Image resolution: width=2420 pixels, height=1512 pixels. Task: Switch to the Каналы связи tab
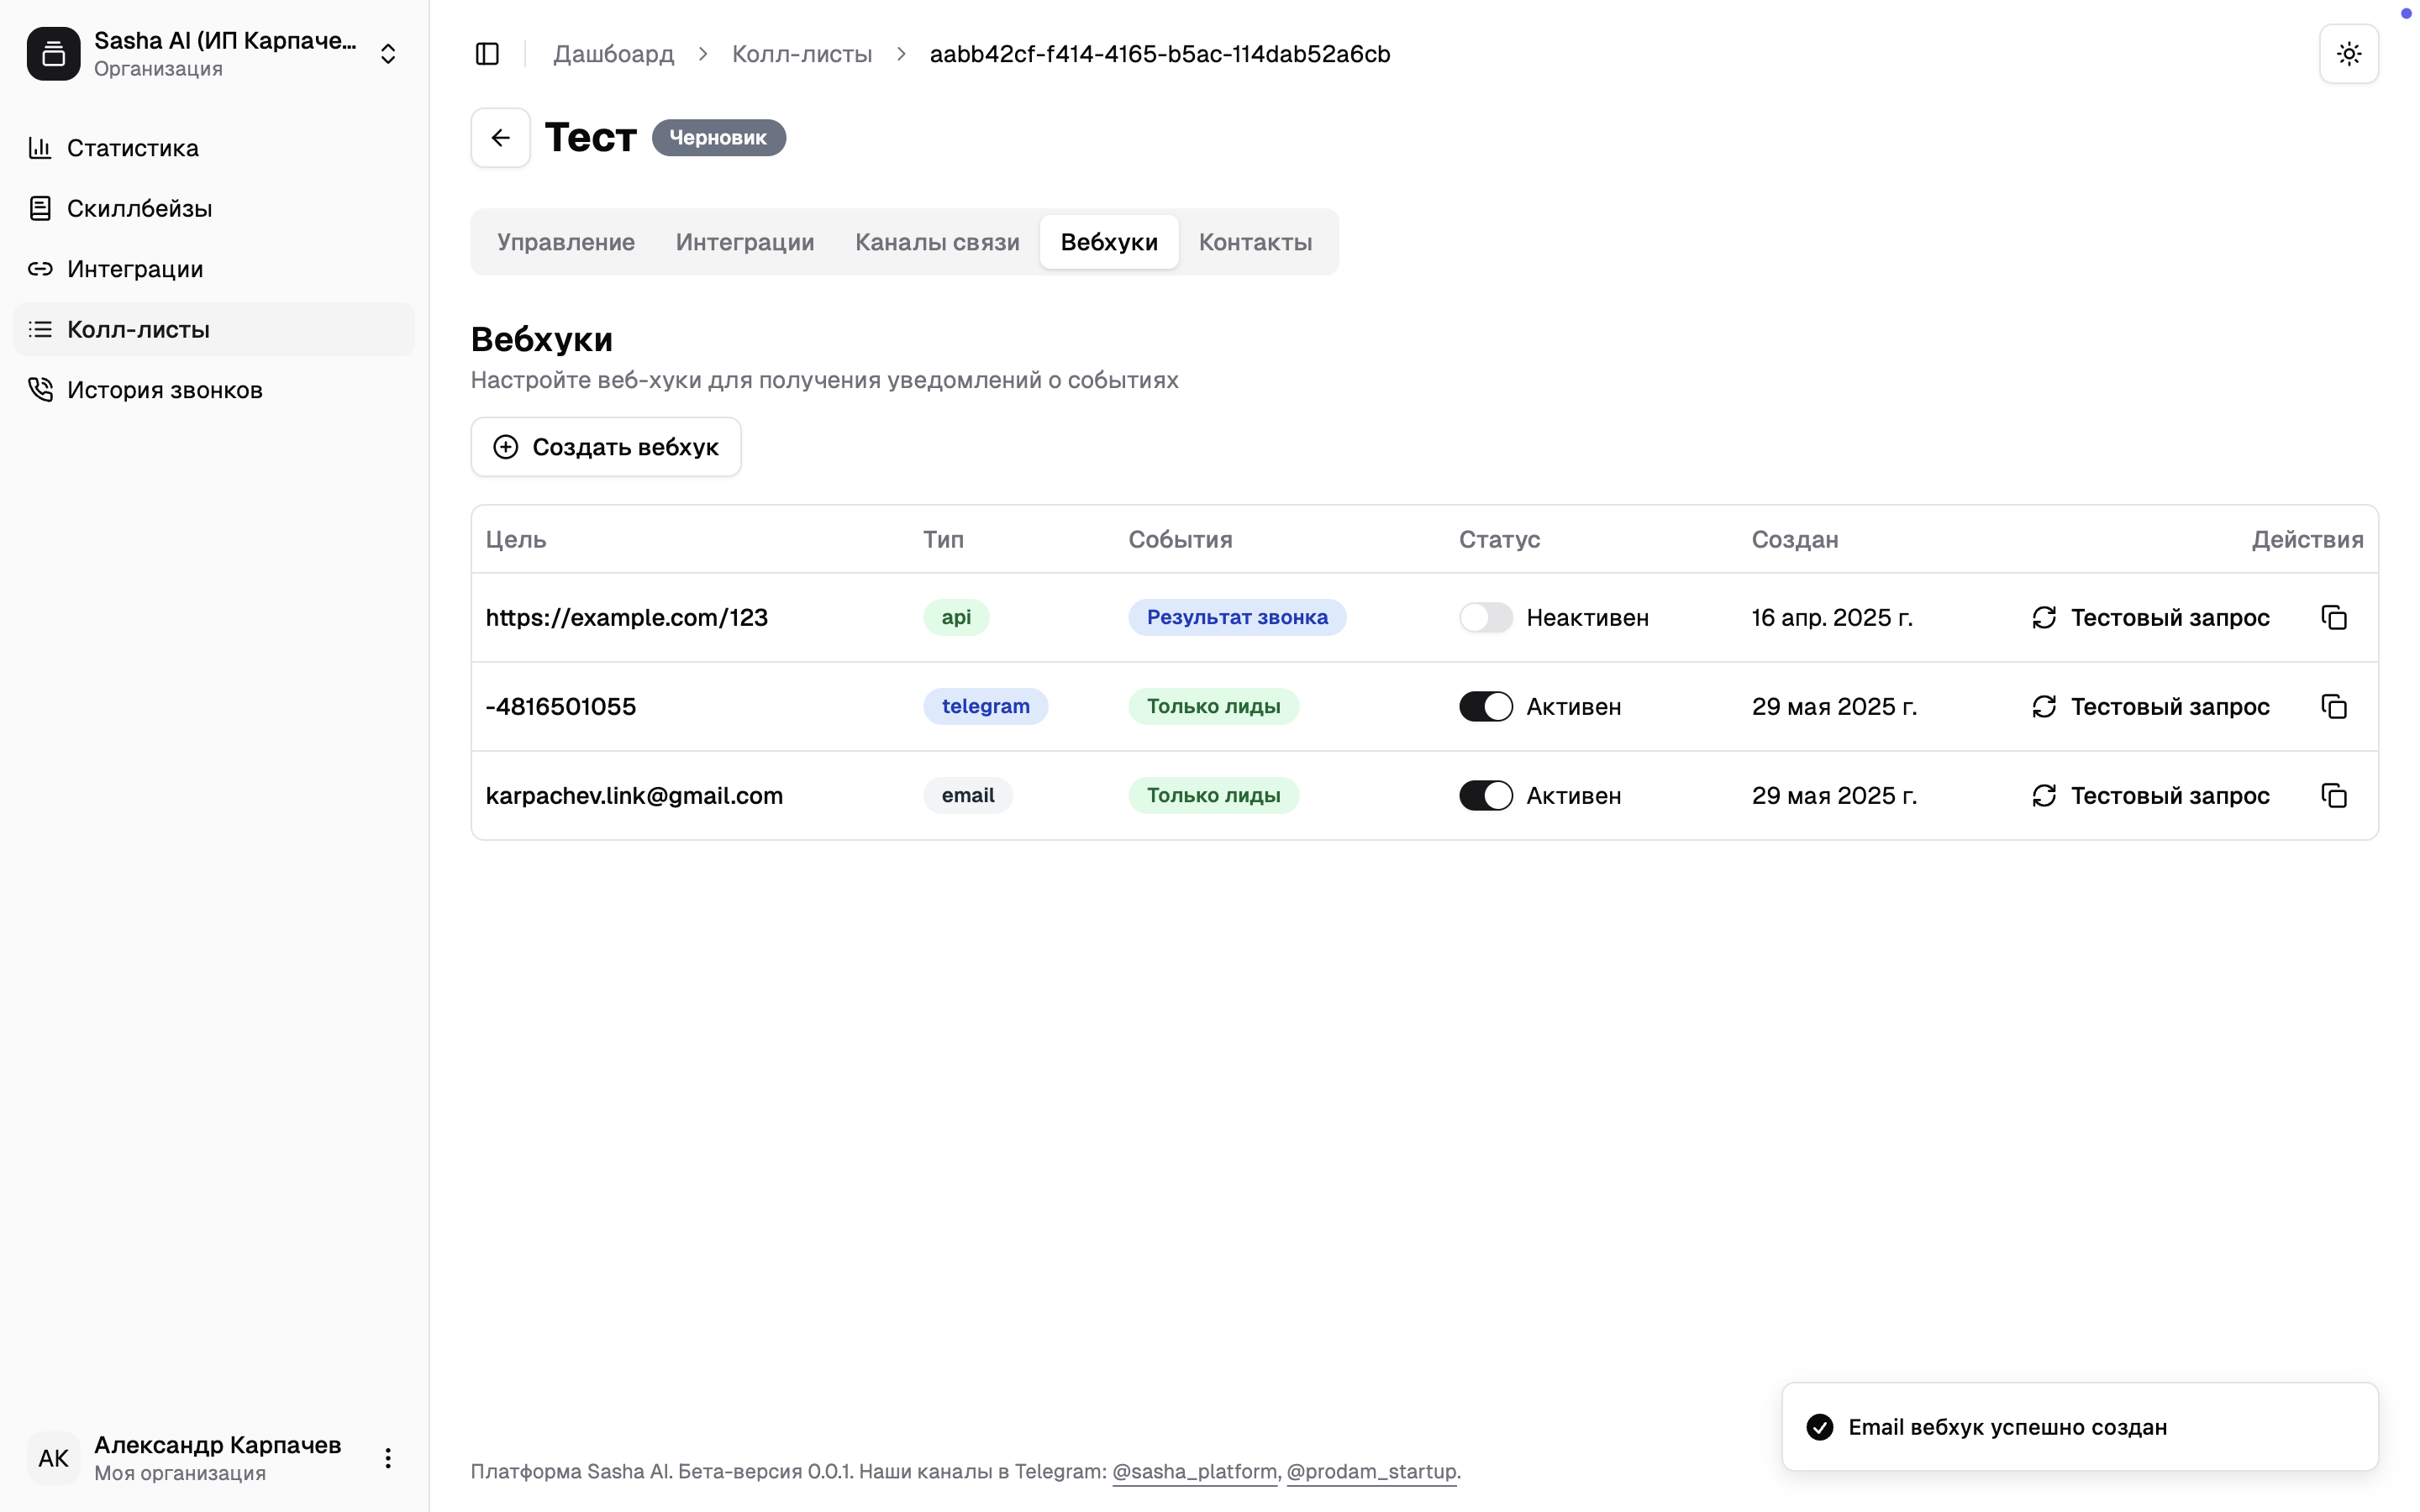(936, 242)
